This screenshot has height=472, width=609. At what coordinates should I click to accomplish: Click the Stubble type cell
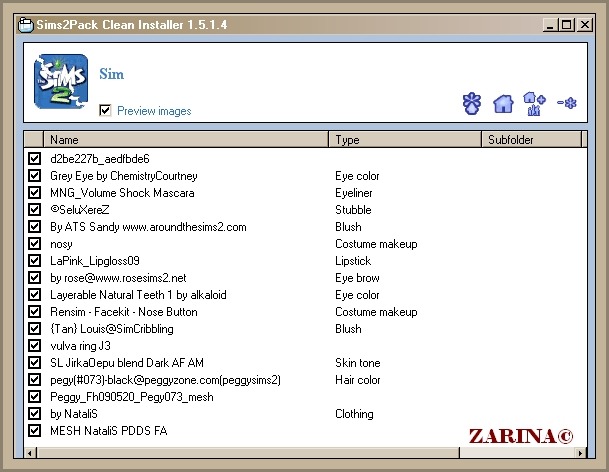[353, 210]
